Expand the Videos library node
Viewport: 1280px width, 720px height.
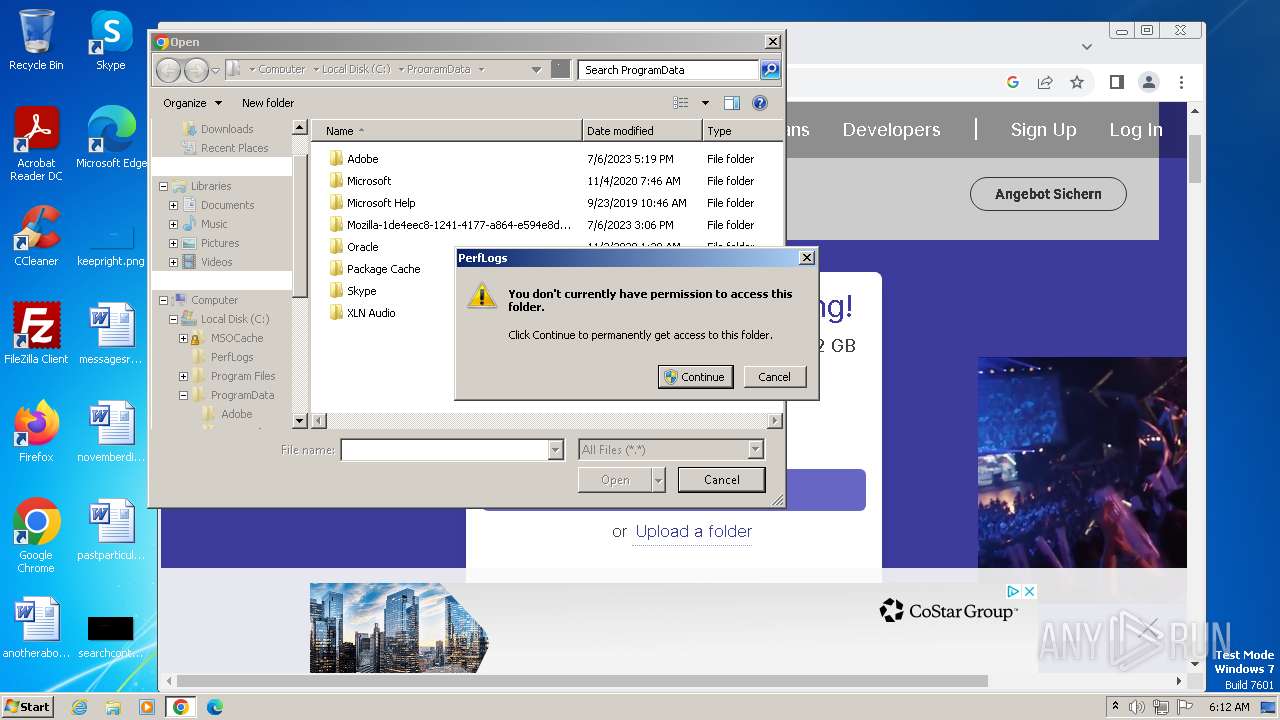click(173, 262)
